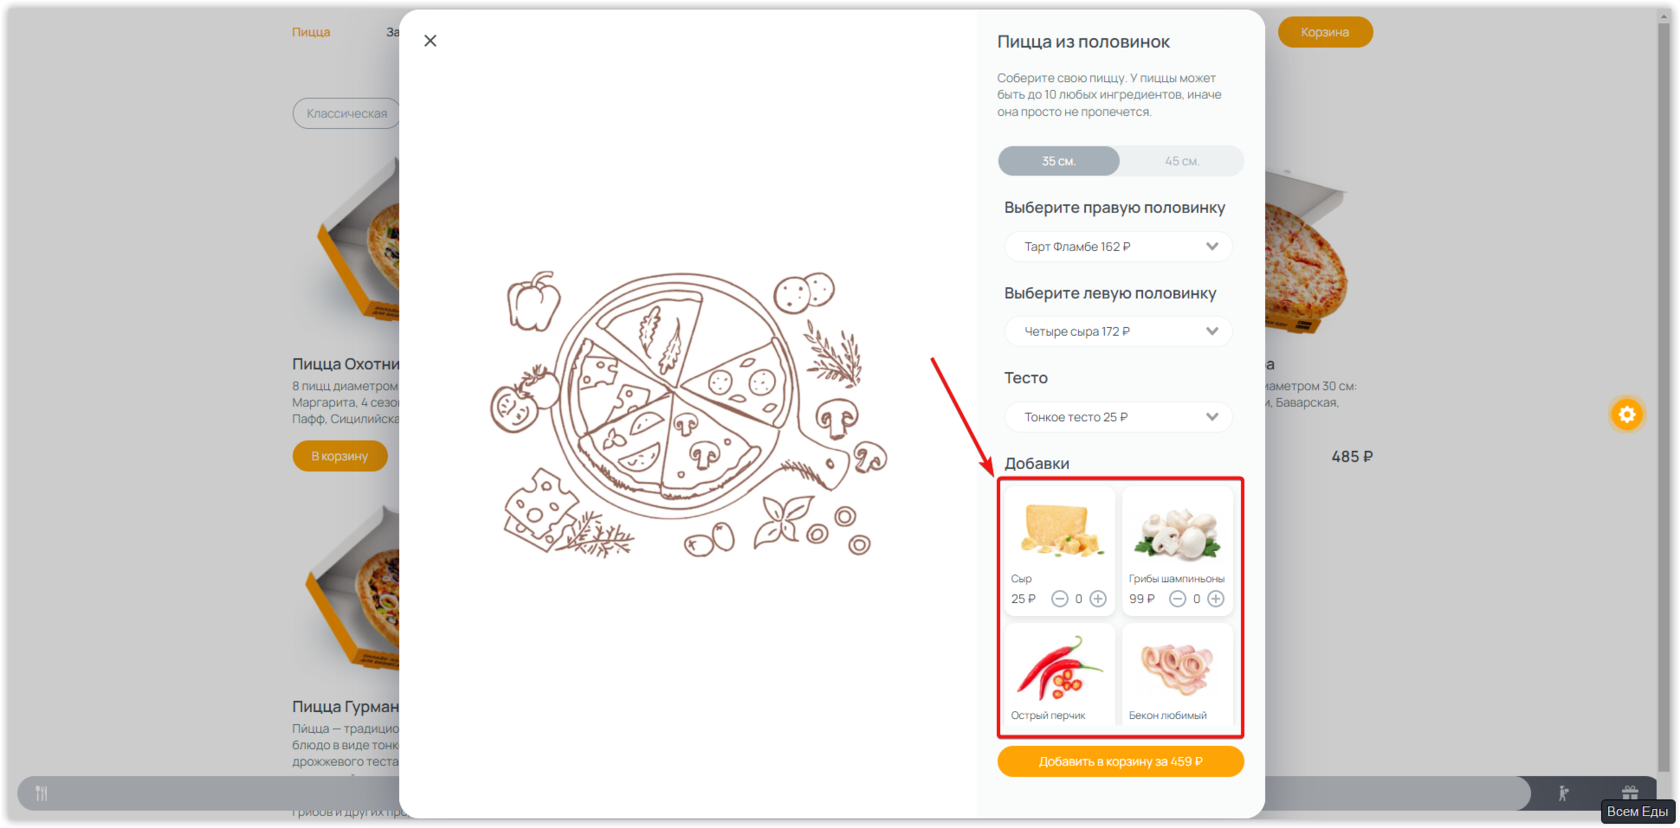Viewport: 1680px width, 828px height.
Task: Select the 35 cm pizza size
Action: coord(1059,161)
